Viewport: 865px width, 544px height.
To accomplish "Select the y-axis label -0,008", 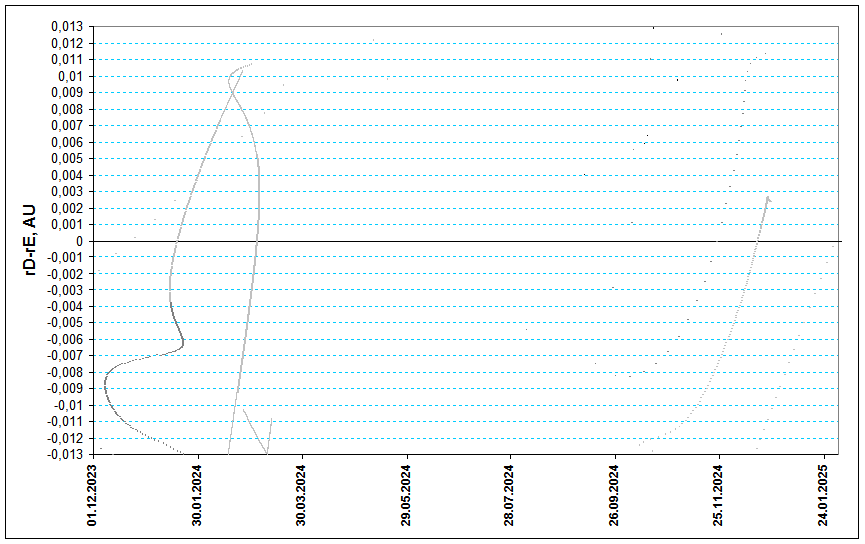I will [65, 372].
